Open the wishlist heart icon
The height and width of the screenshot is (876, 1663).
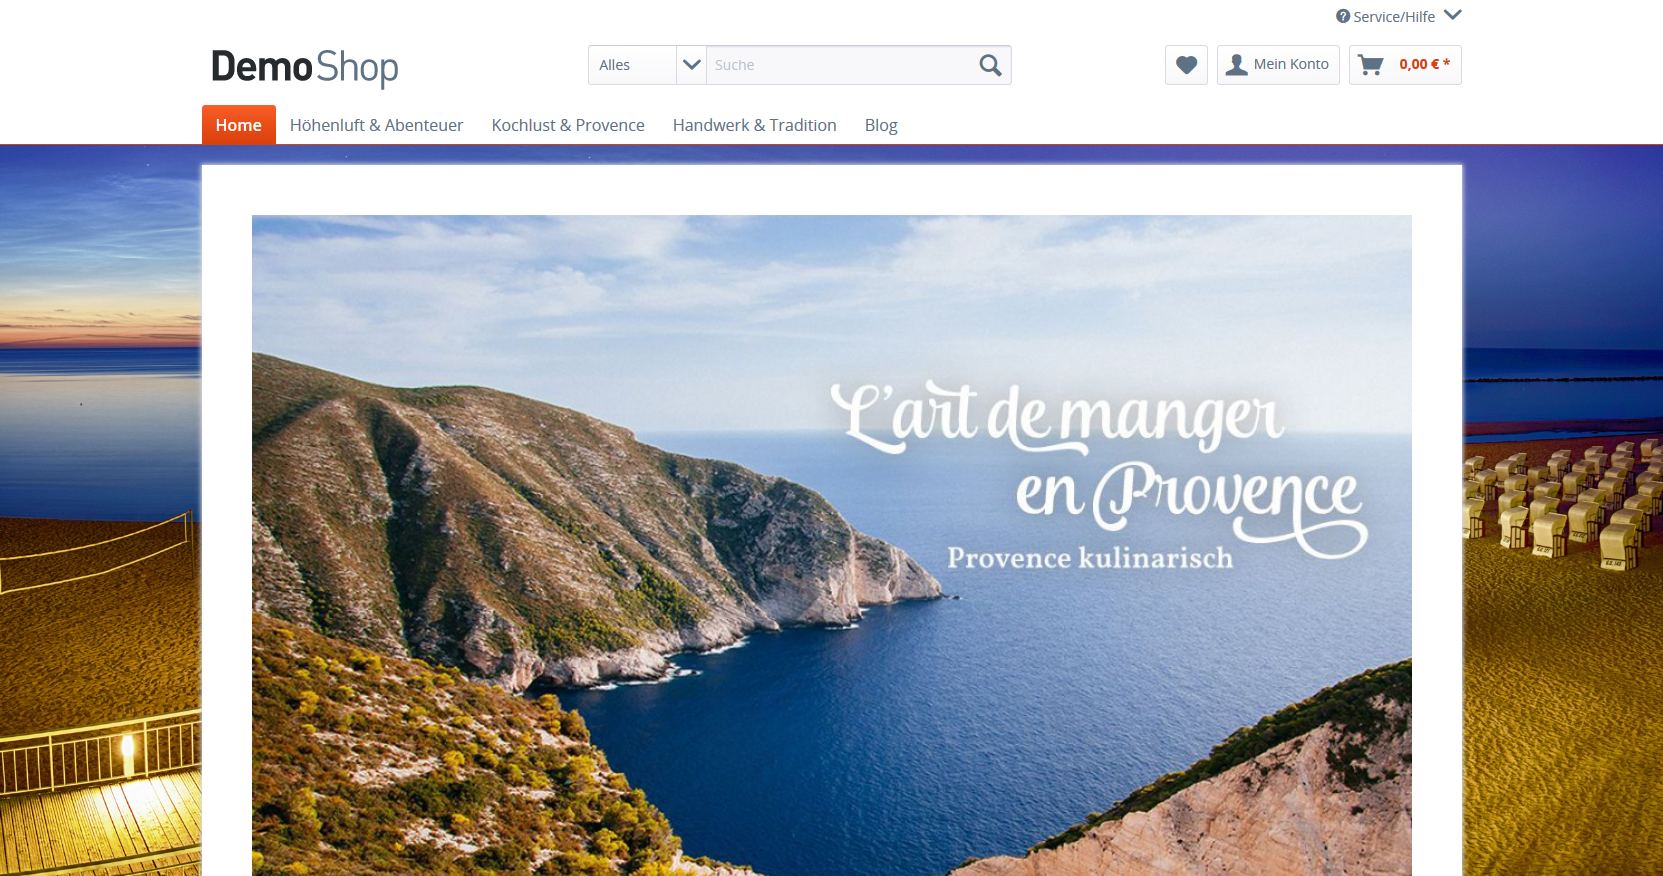1186,65
